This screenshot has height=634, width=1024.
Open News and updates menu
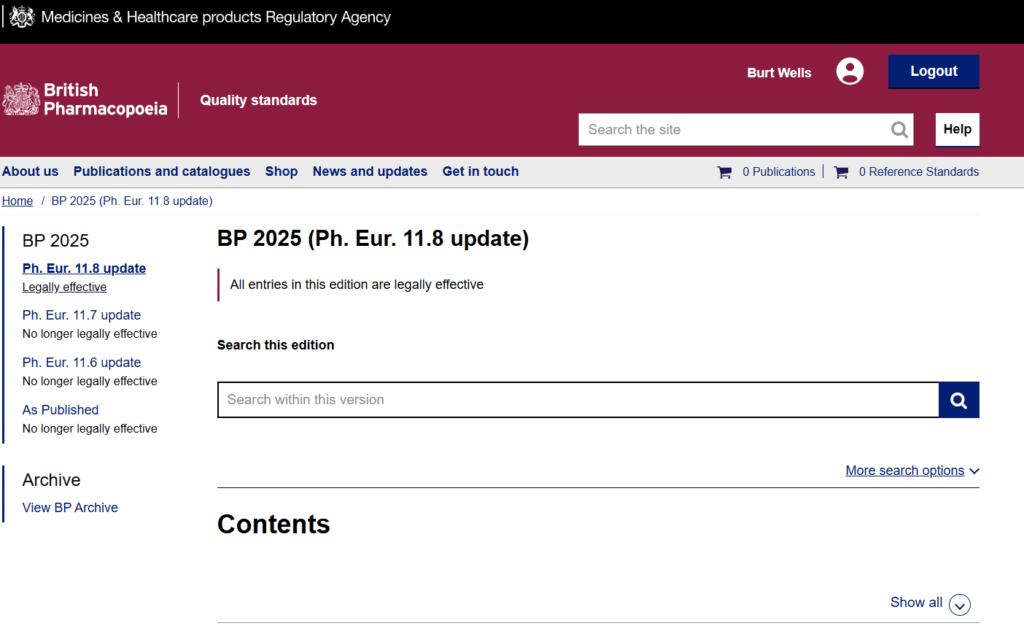click(369, 172)
